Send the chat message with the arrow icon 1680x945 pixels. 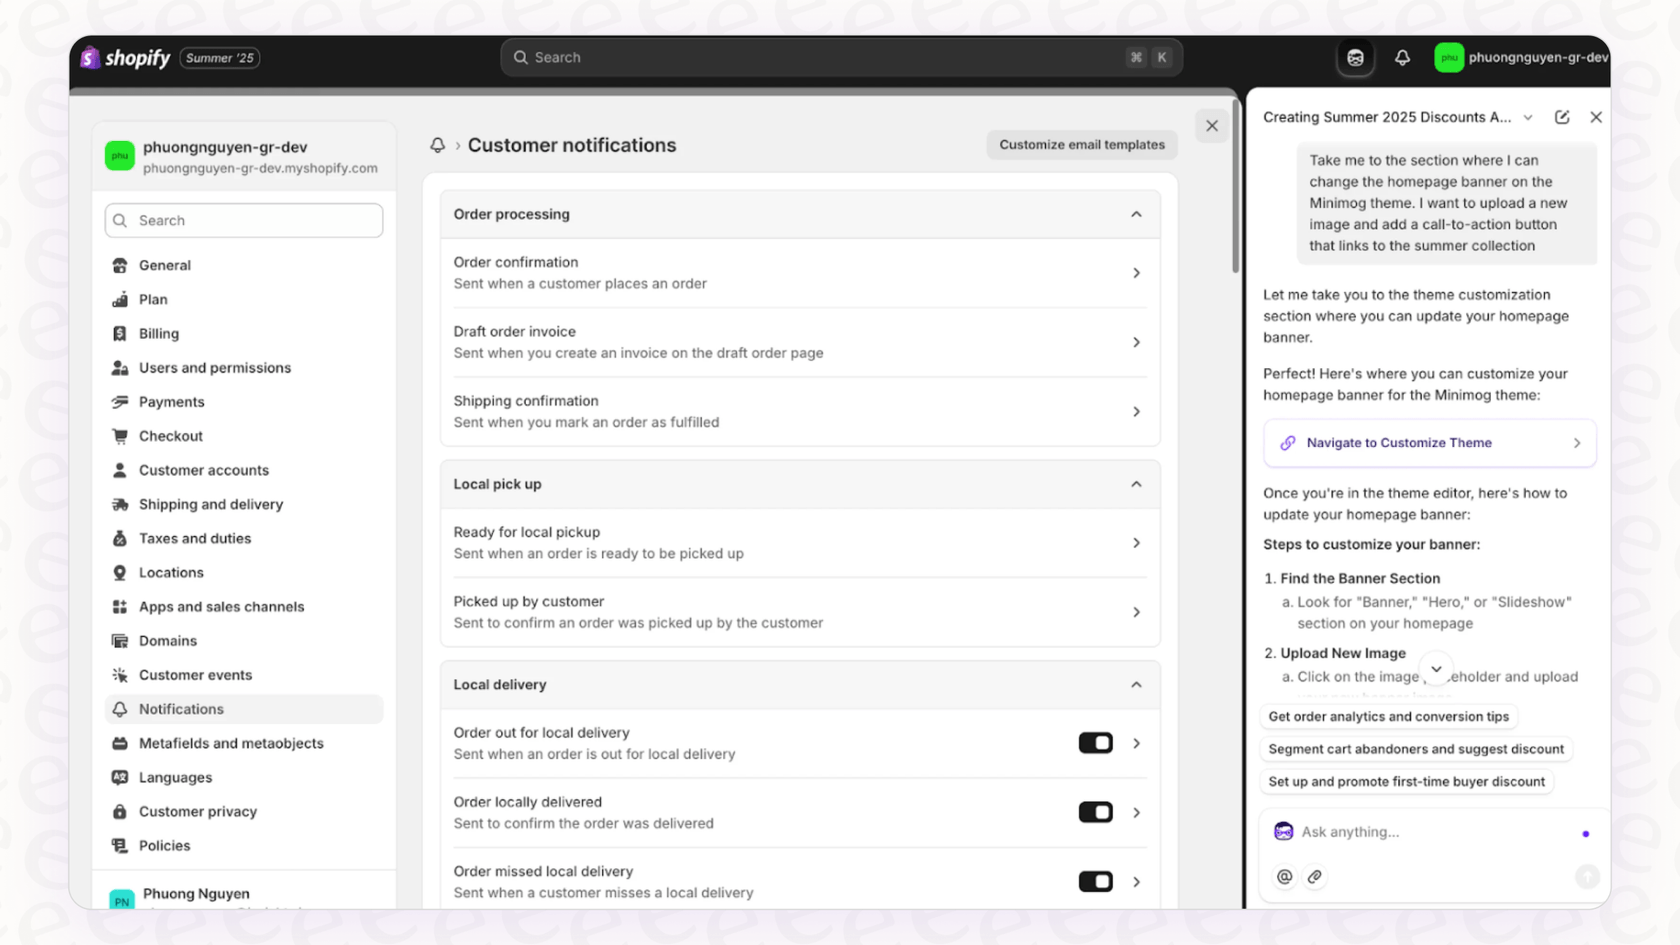click(1587, 876)
